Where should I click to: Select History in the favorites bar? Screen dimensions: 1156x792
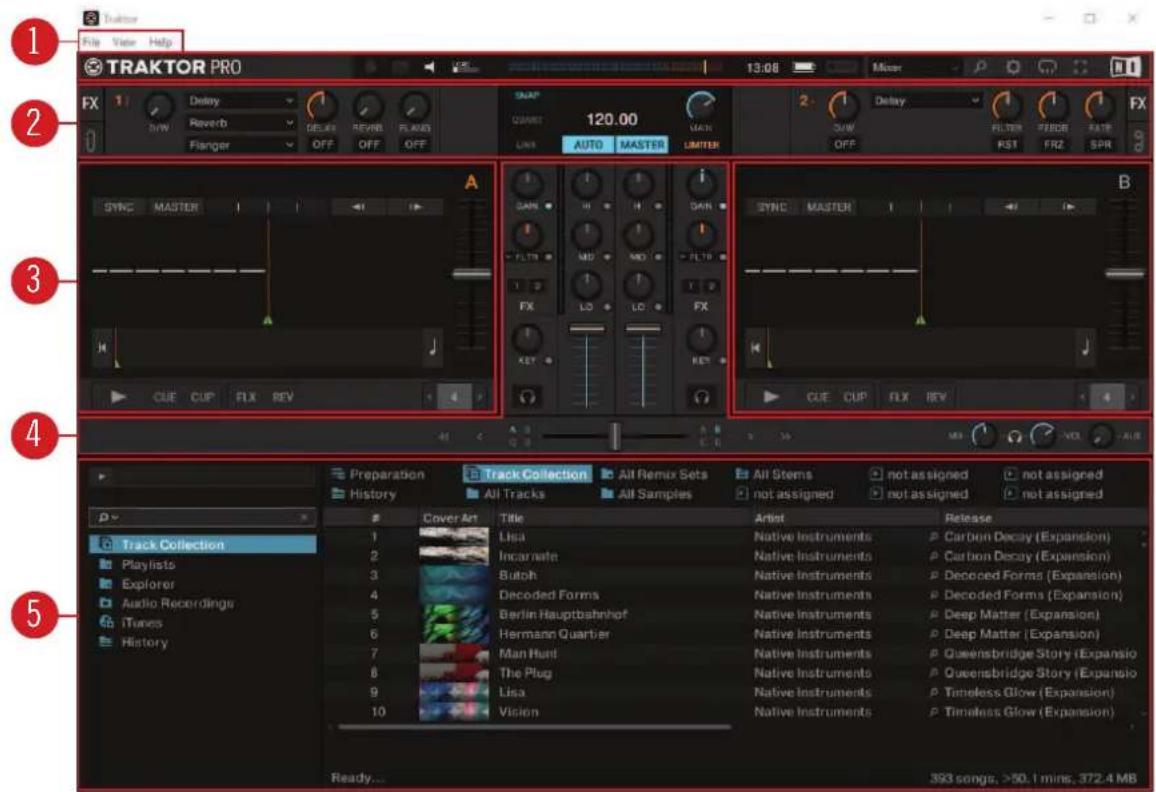pyautogui.click(x=364, y=494)
